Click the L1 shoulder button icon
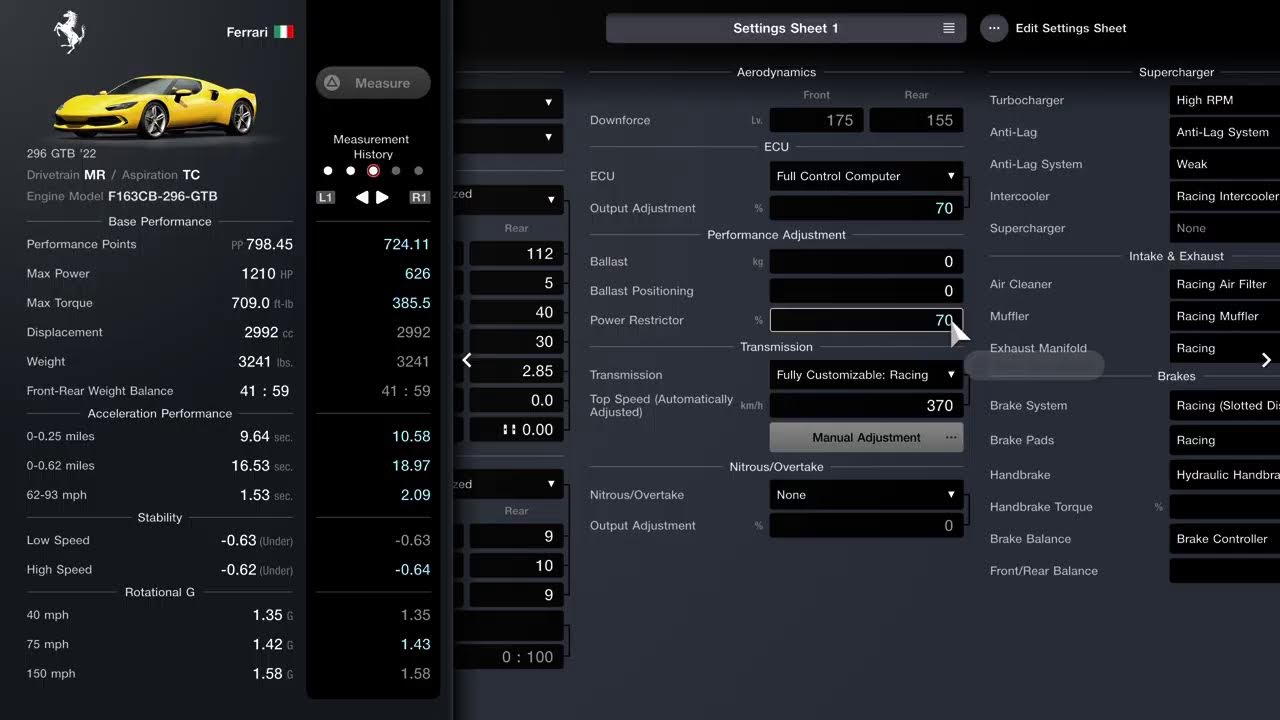 pos(325,198)
